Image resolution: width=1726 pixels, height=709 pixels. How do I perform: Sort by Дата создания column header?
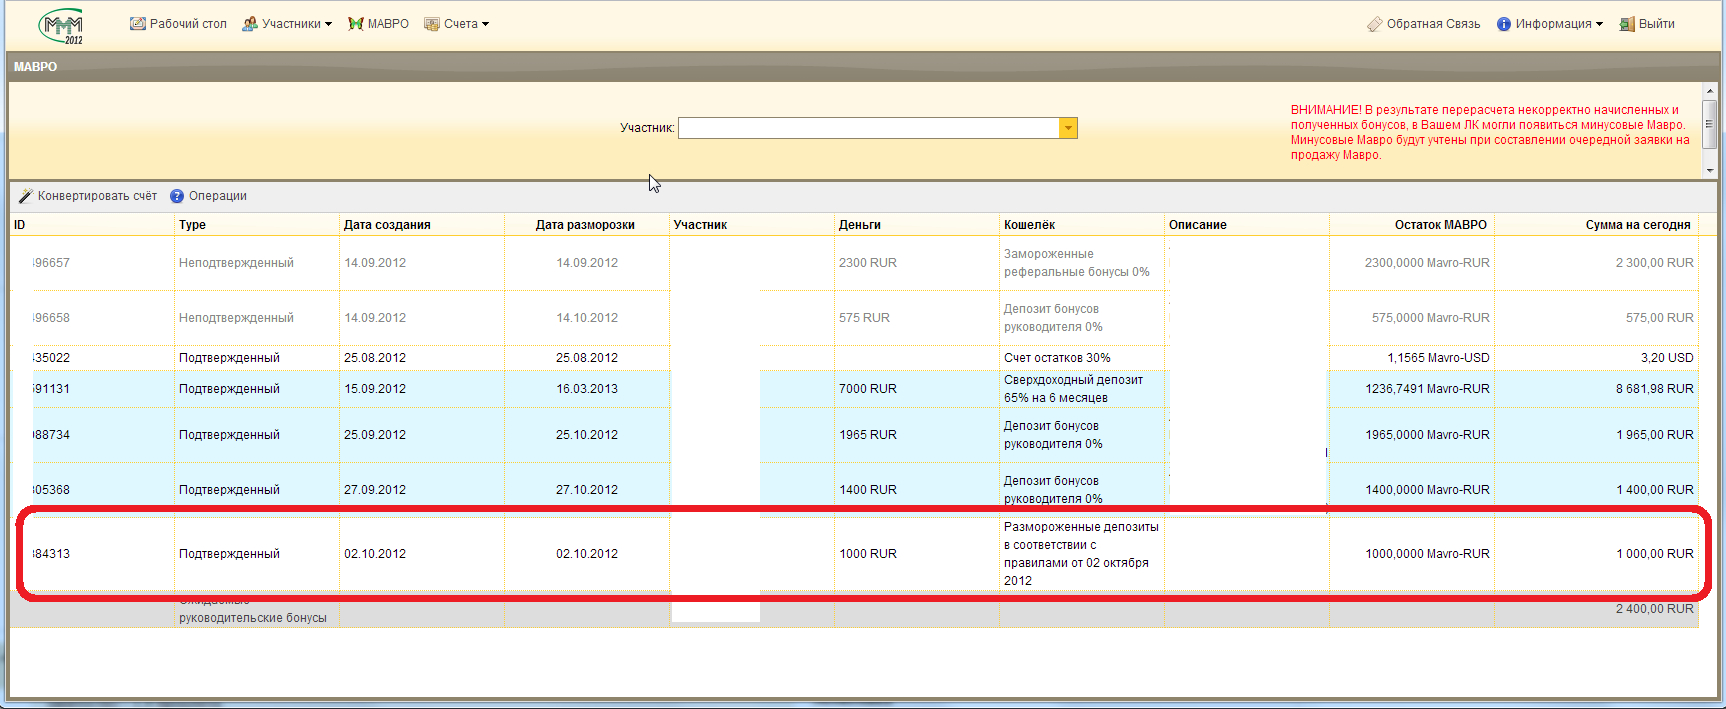point(422,225)
